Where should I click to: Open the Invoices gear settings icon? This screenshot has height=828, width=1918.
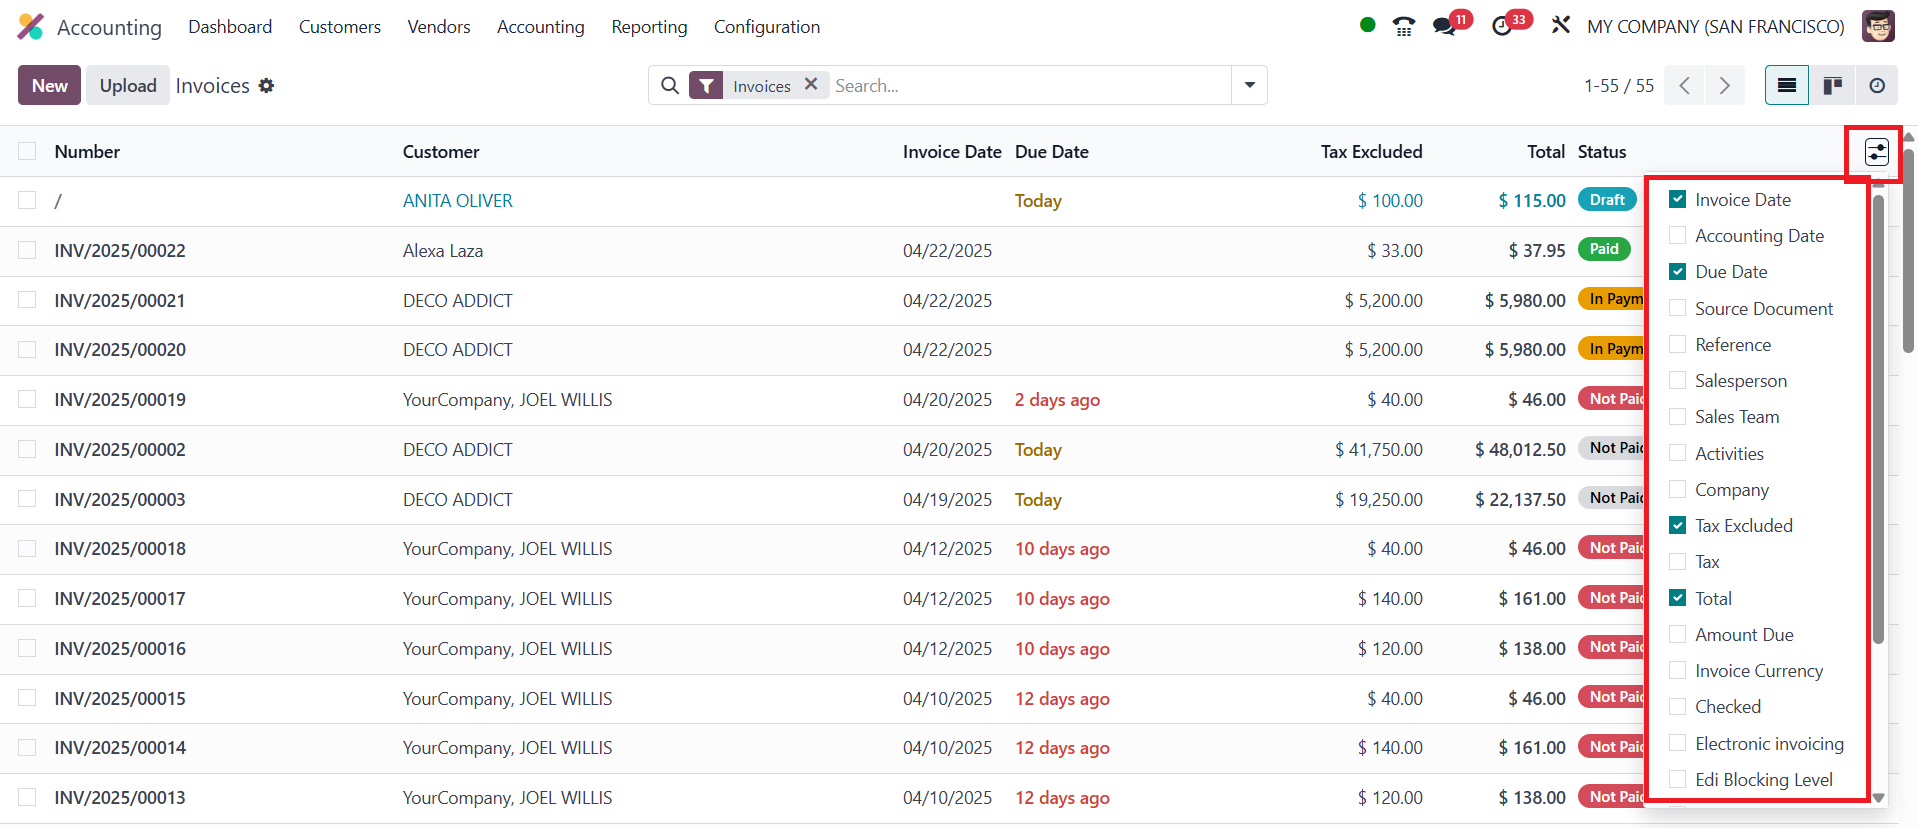coord(266,86)
